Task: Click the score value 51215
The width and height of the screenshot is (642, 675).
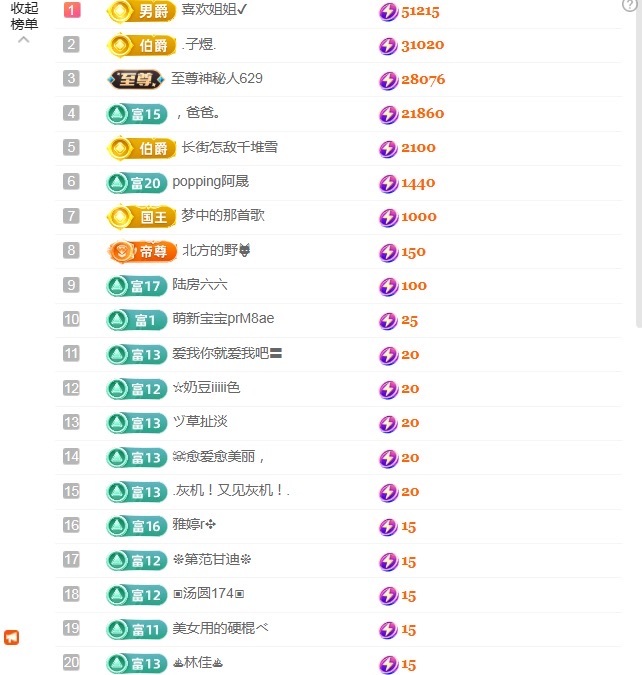Action: tap(420, 12)
